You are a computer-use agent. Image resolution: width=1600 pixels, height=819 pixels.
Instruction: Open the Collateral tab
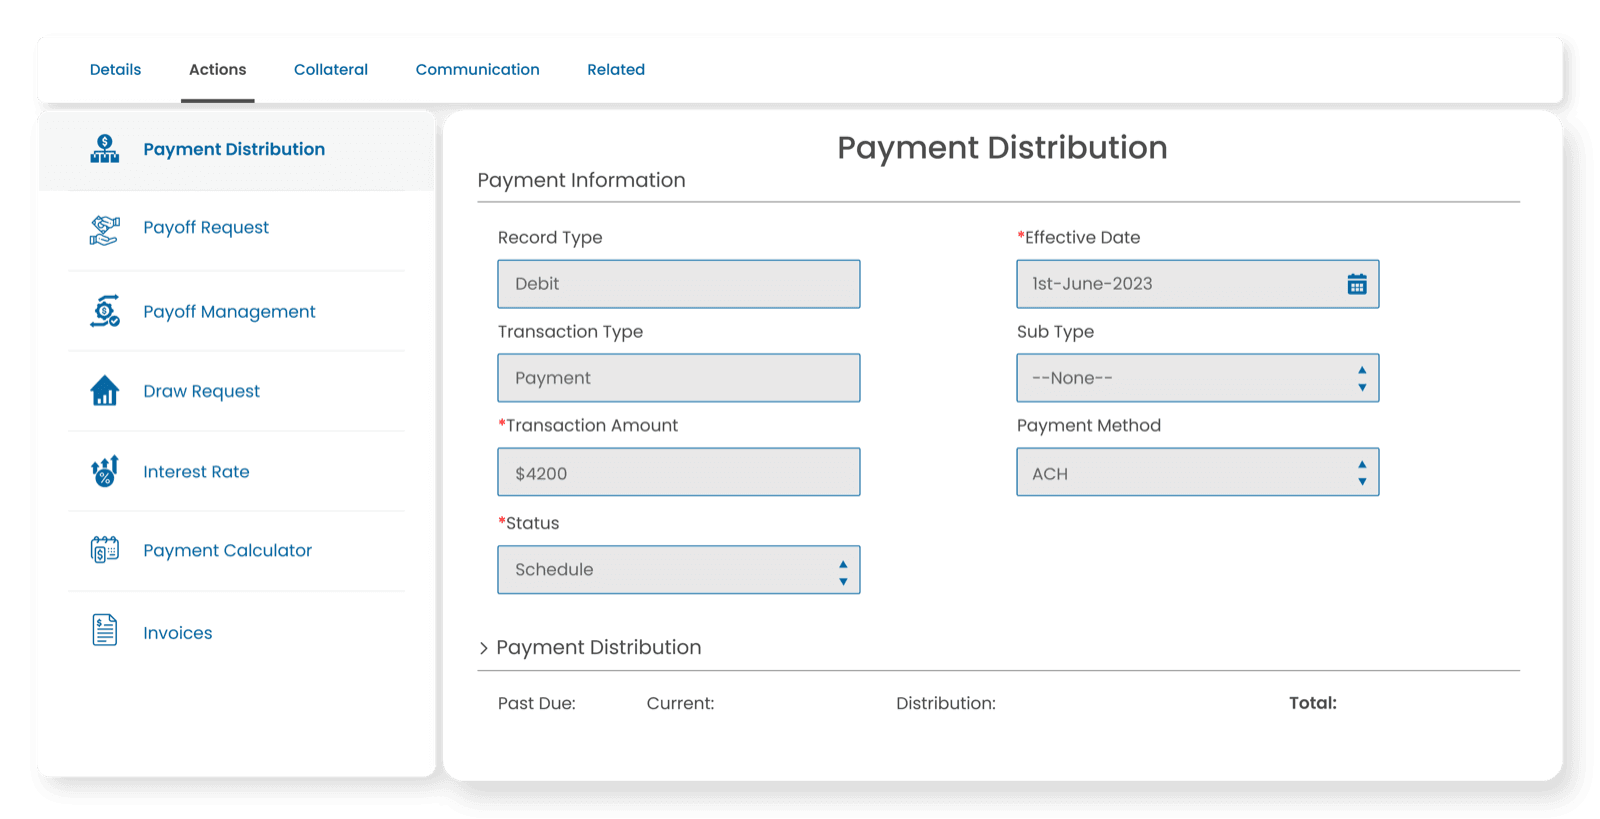331,70
